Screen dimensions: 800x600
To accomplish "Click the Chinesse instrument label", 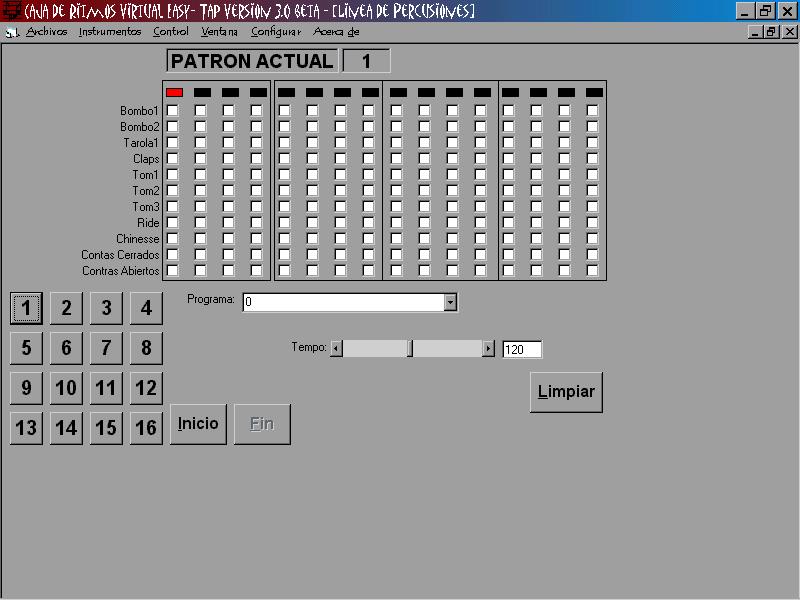I will [137, 239].
